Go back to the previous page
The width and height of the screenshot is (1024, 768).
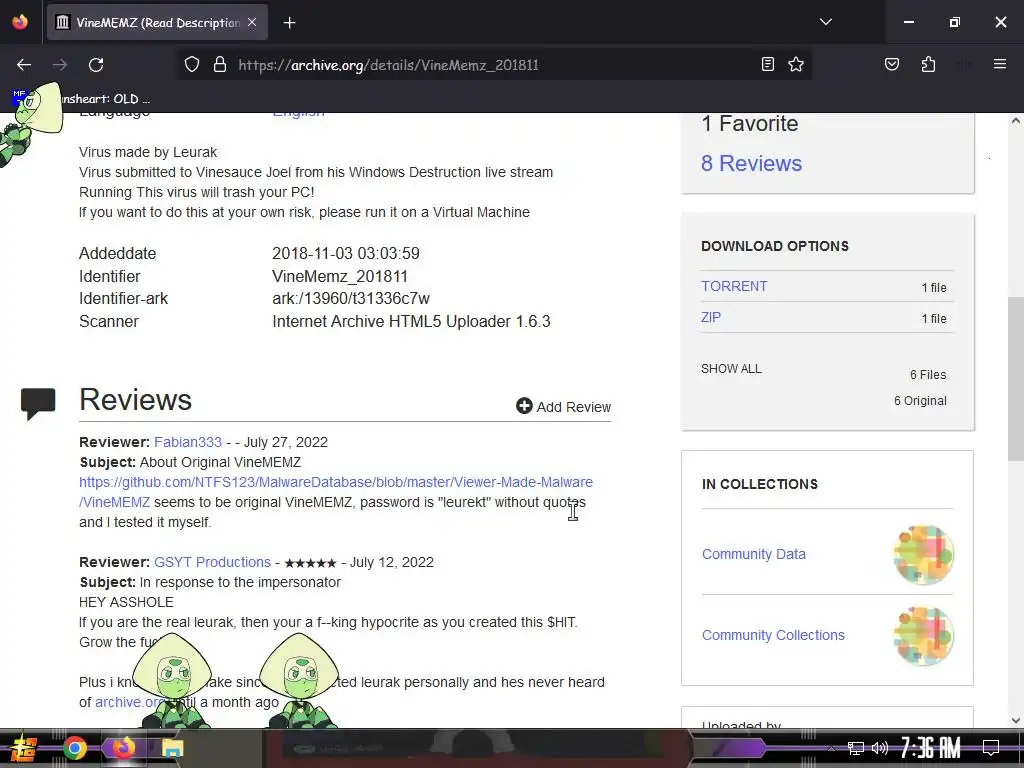[24, 65]
